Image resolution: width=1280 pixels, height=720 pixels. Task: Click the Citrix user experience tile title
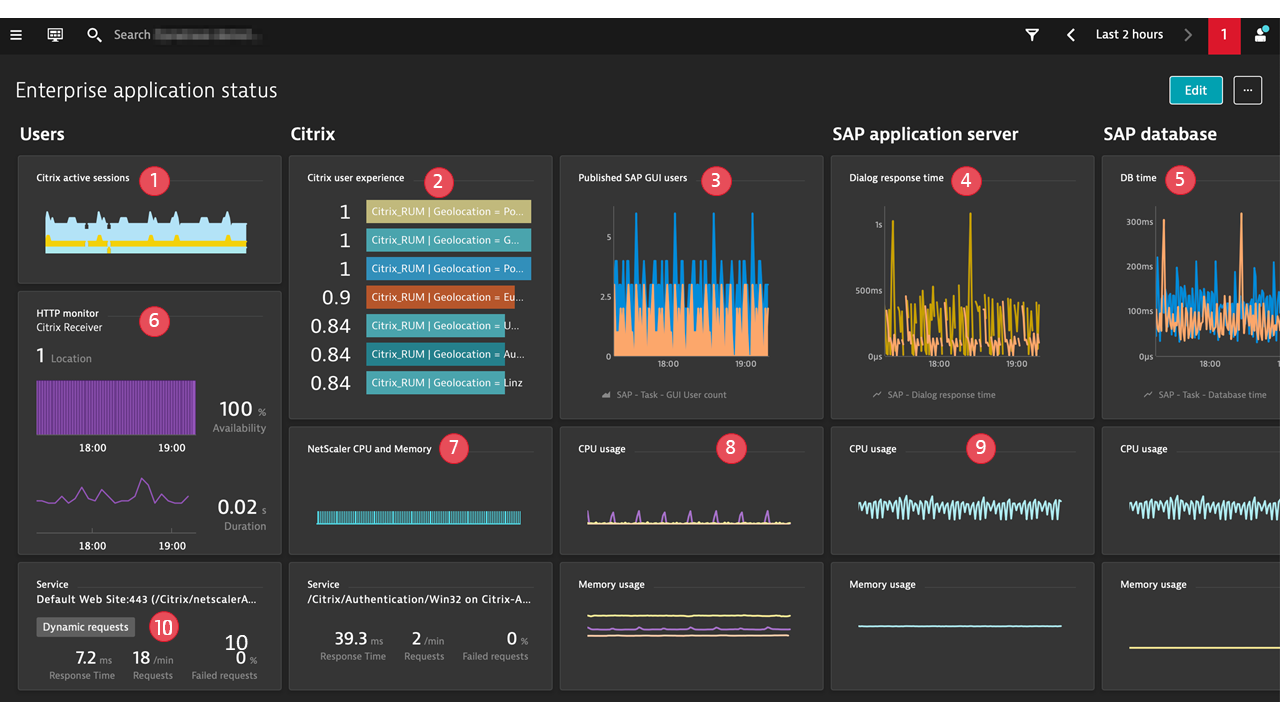point(356,178)
